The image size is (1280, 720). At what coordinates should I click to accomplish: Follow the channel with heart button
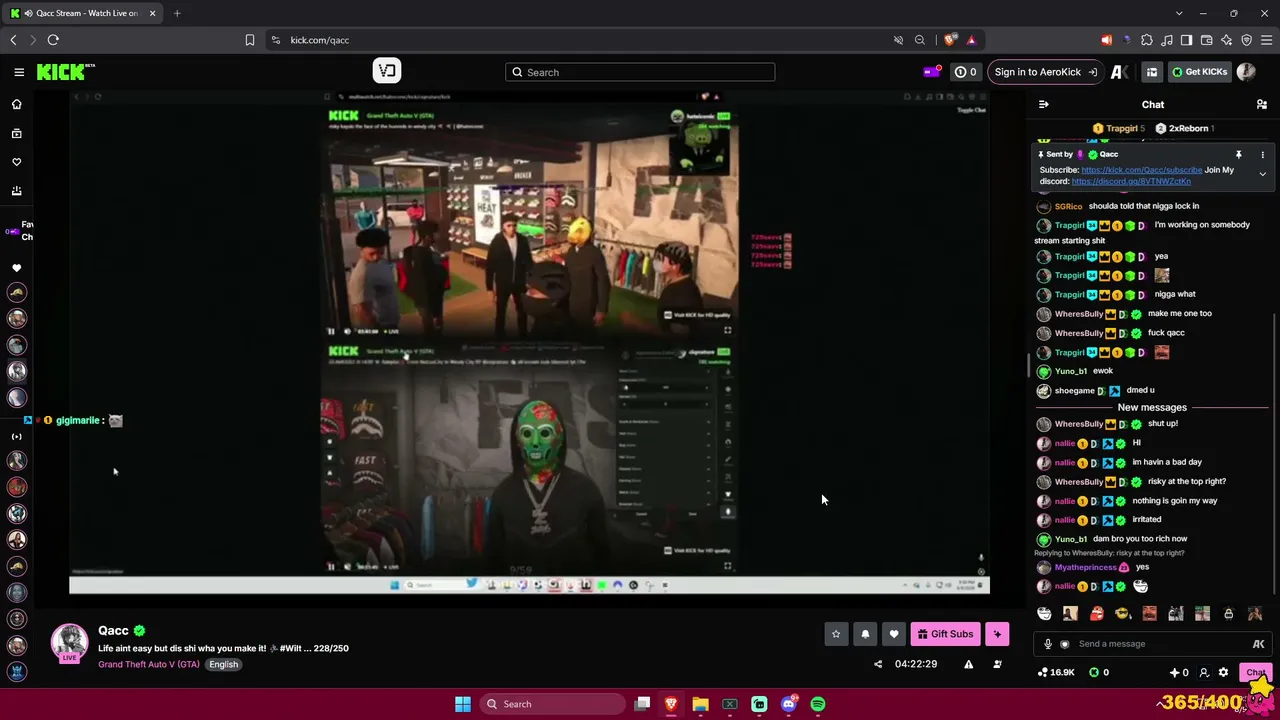(894, 634)
